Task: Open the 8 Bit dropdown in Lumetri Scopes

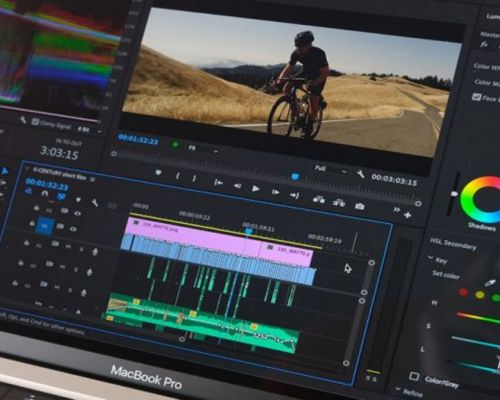Action: [x=89, y=130]
